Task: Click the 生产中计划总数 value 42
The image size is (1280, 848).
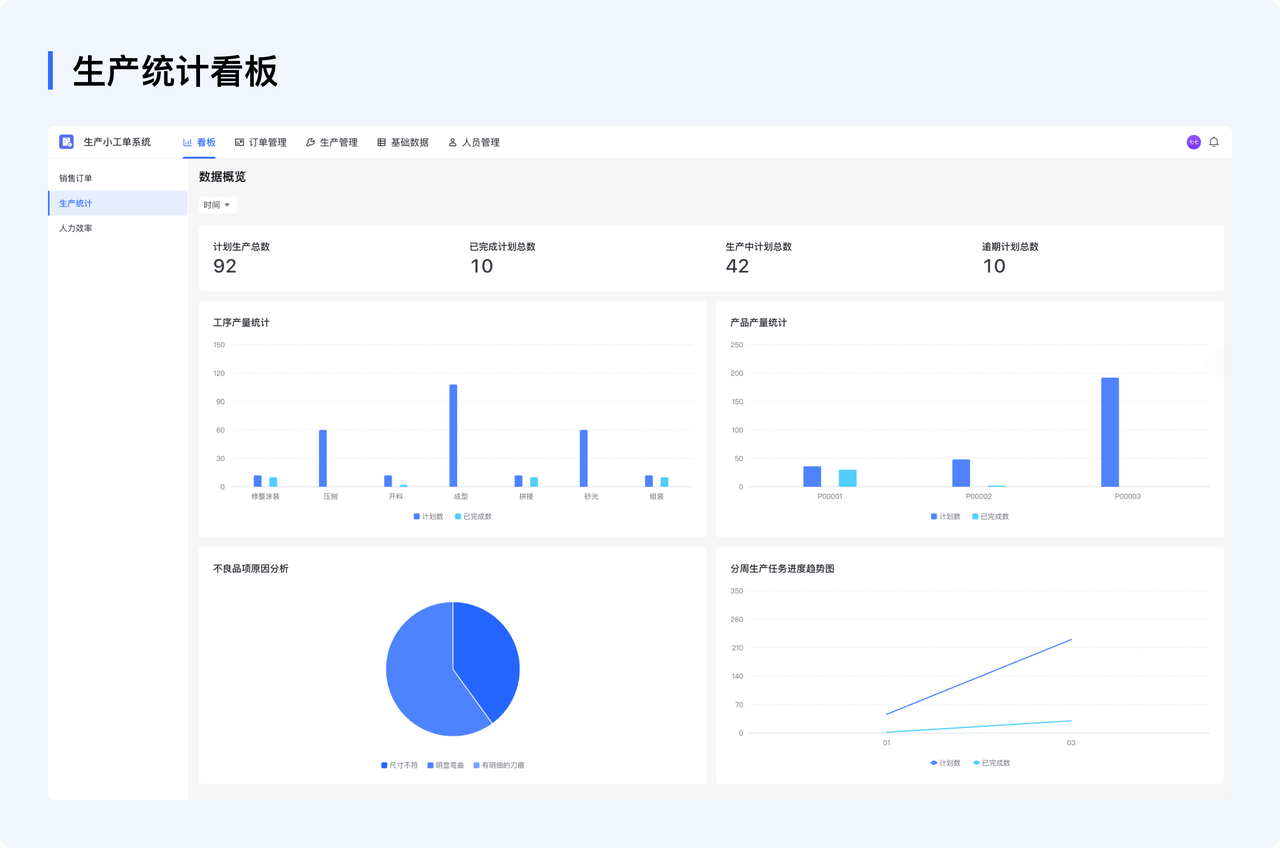Action: click(x=738, y=266)
